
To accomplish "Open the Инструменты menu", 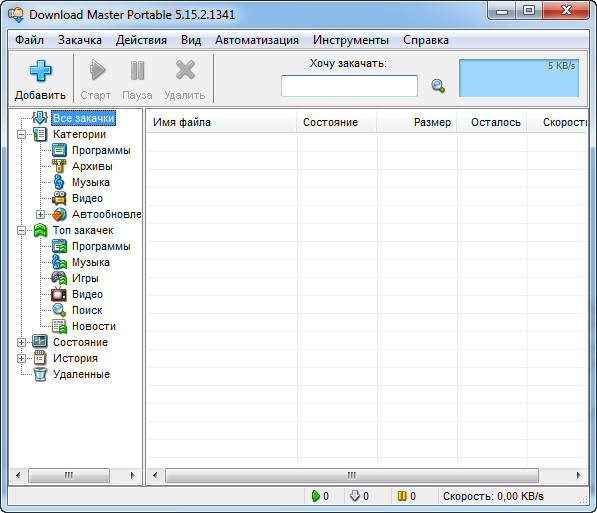I will [x=351, y=40].
